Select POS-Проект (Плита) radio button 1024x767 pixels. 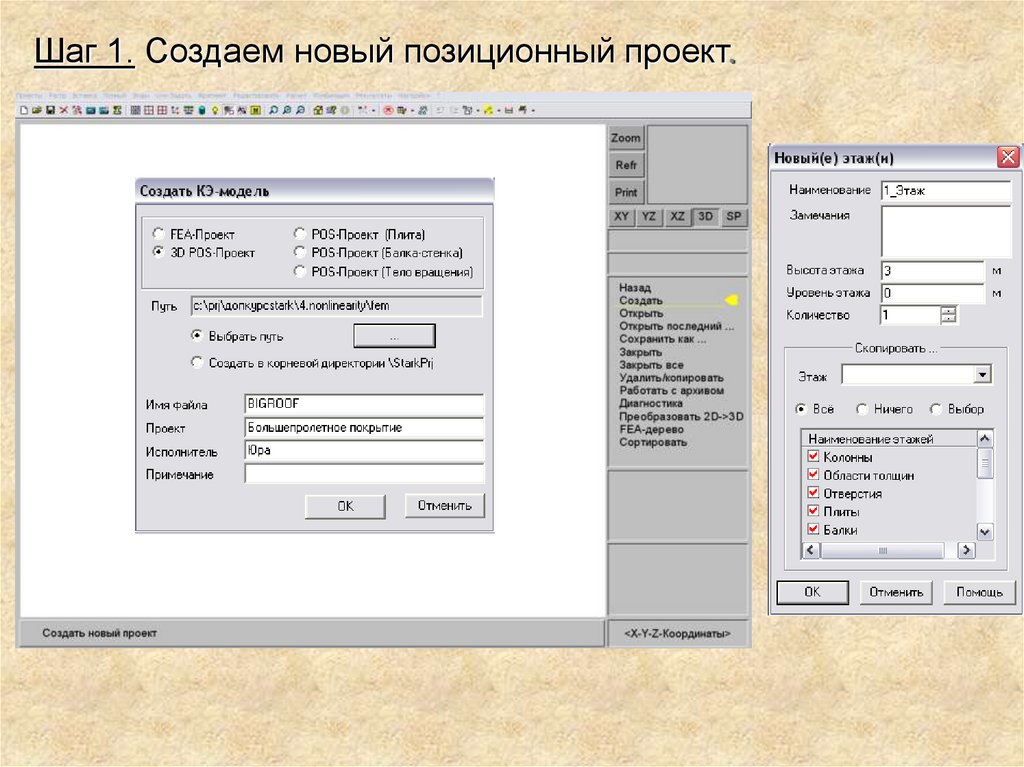[299, 233]
